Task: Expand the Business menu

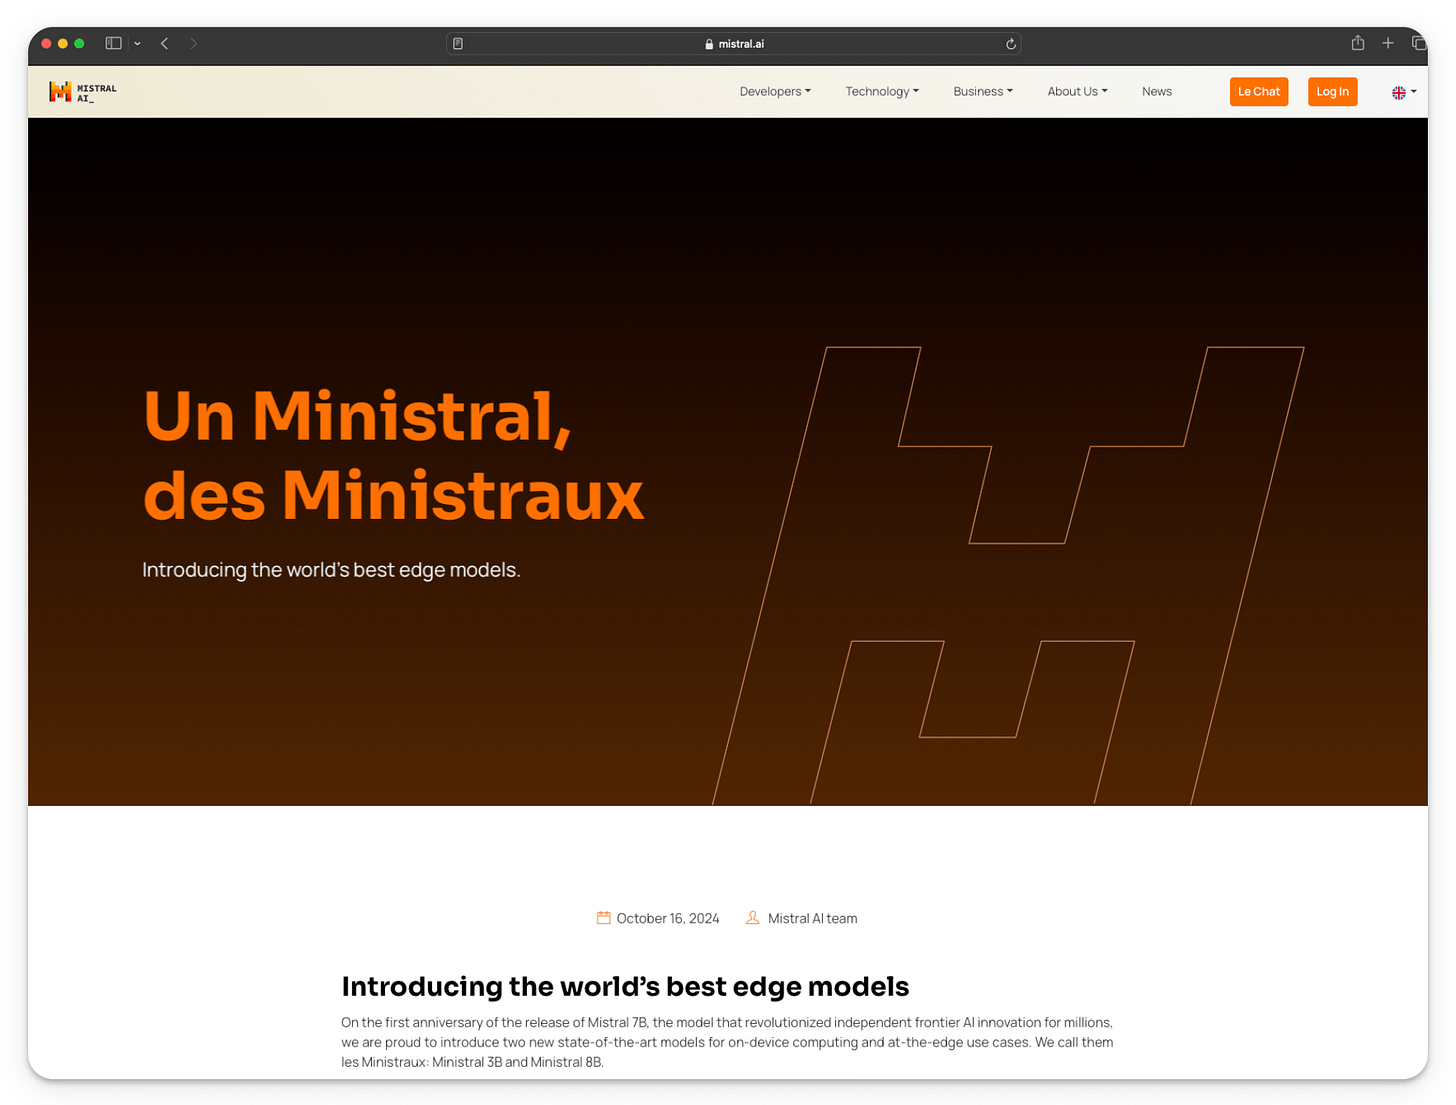Action: coord(983,91)
